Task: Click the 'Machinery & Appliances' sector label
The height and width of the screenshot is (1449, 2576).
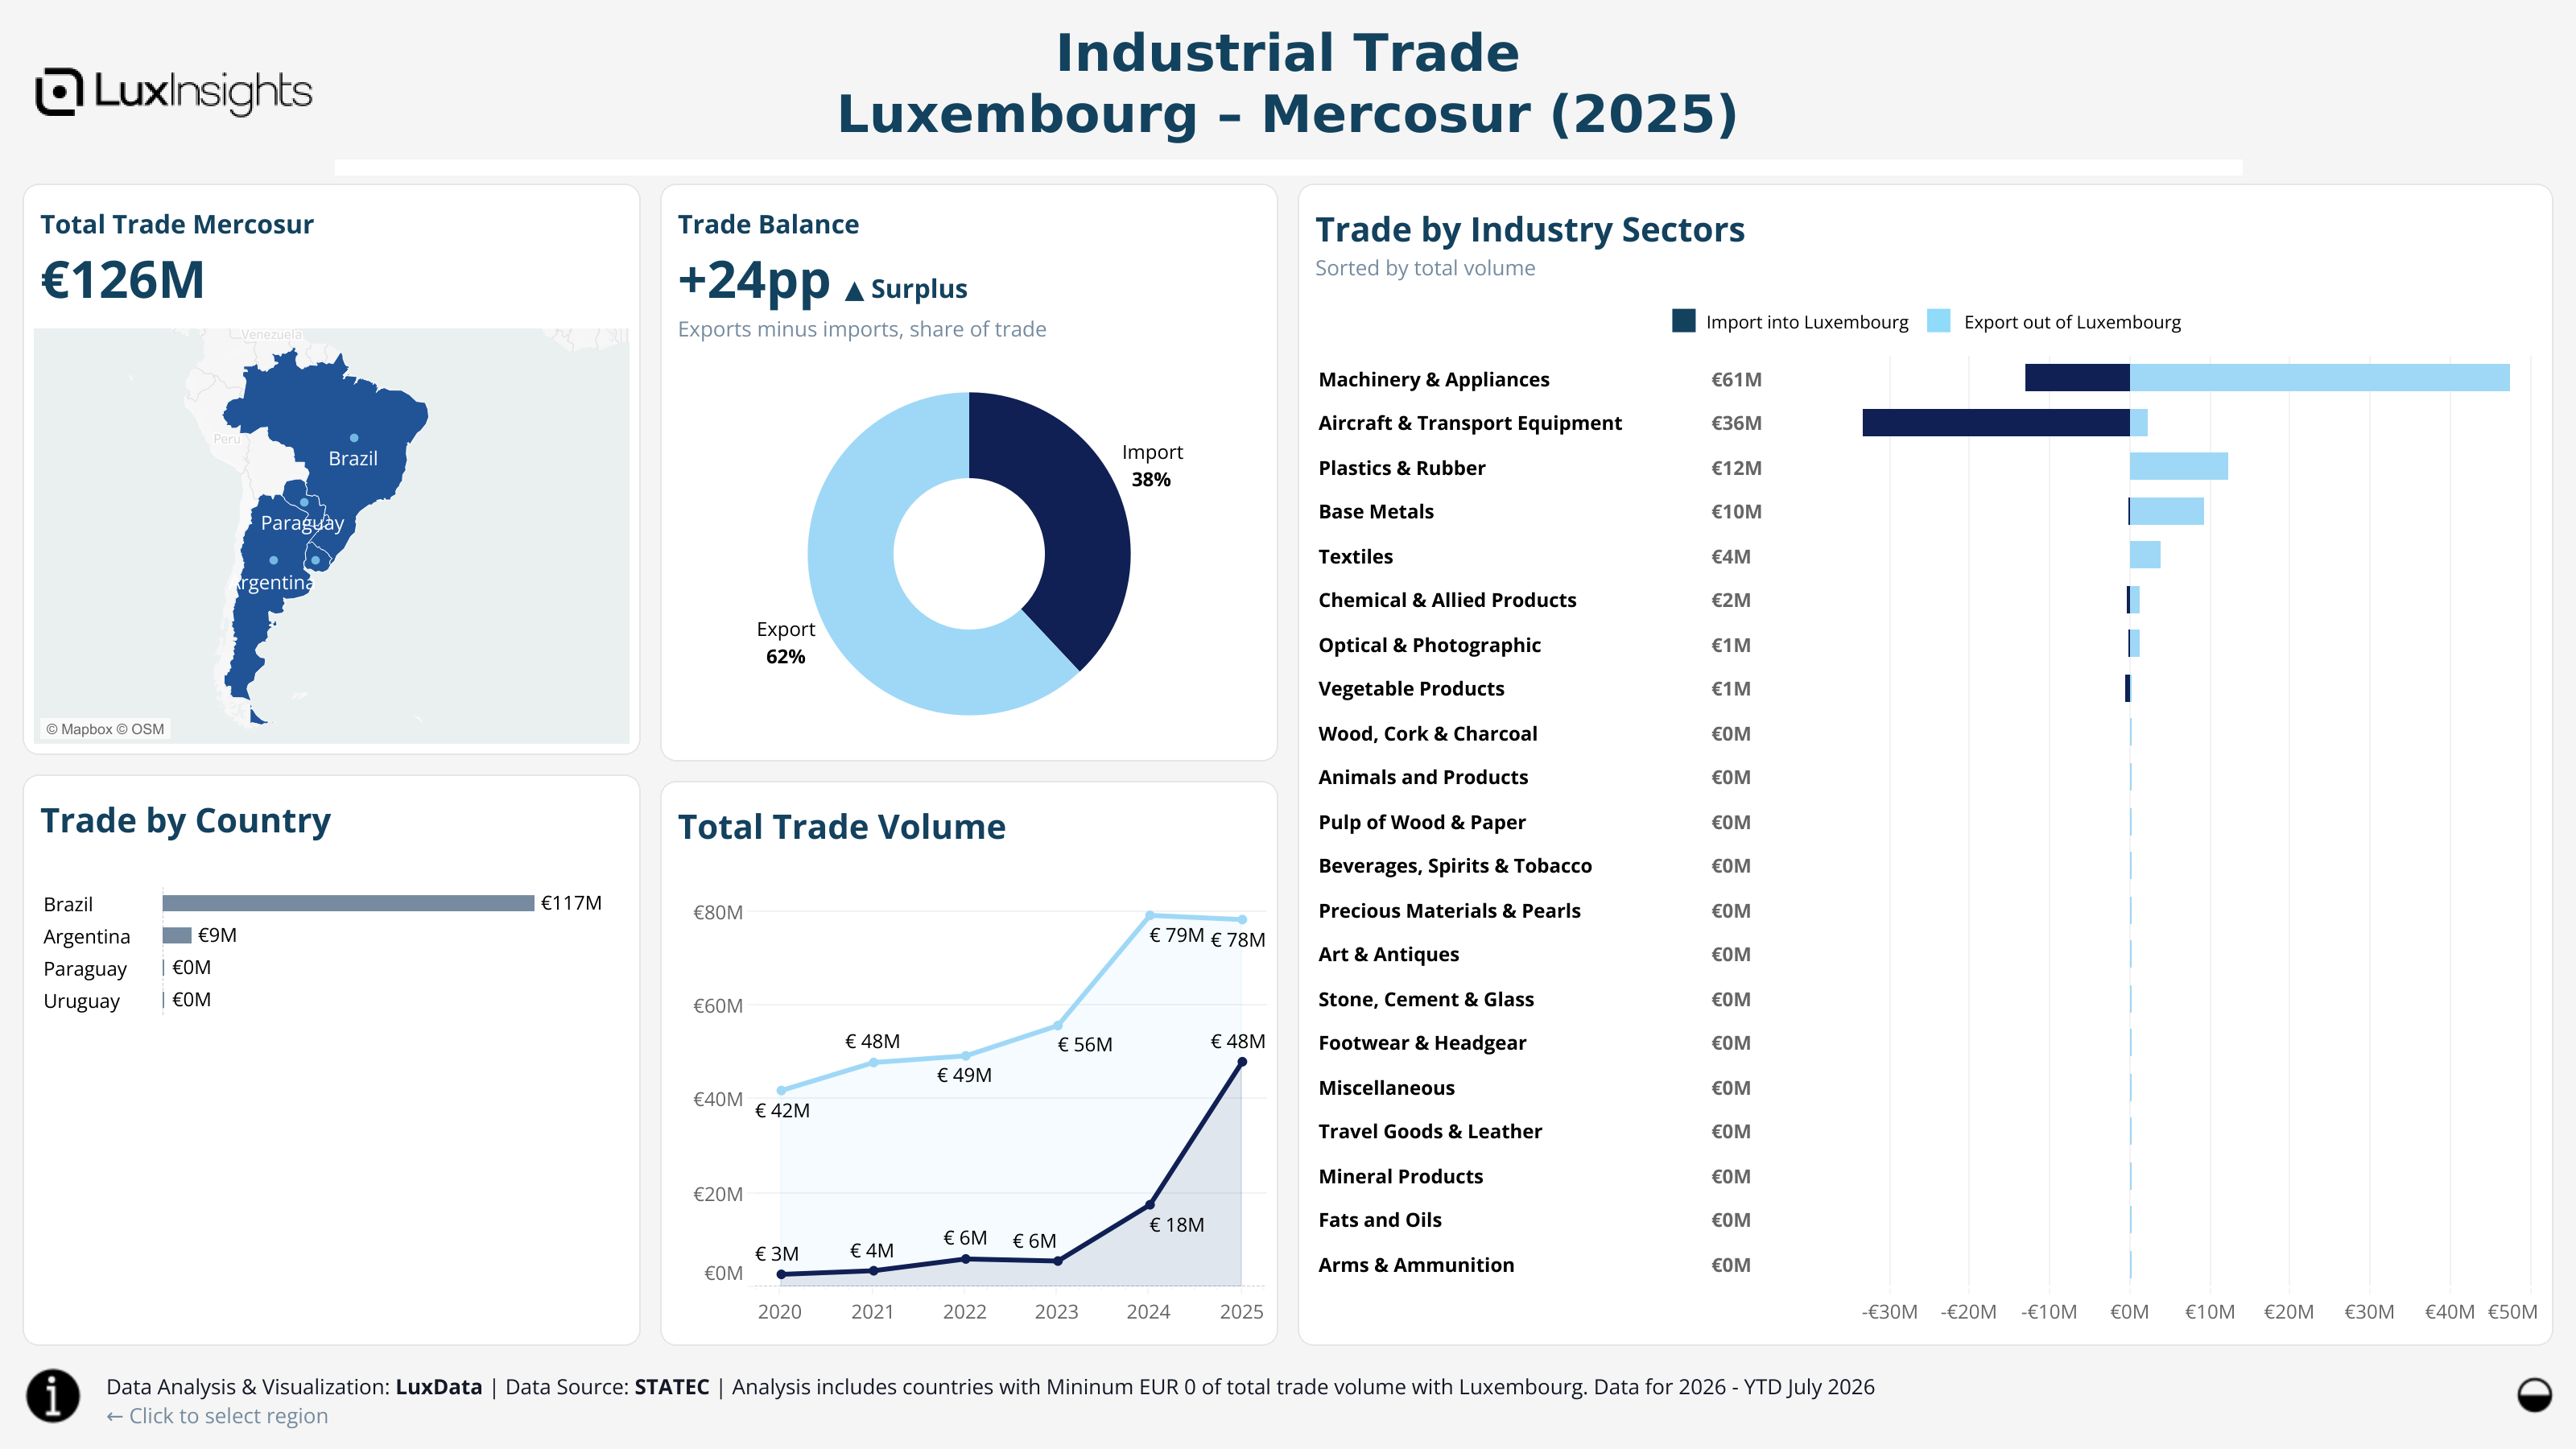Action: 1433,379
